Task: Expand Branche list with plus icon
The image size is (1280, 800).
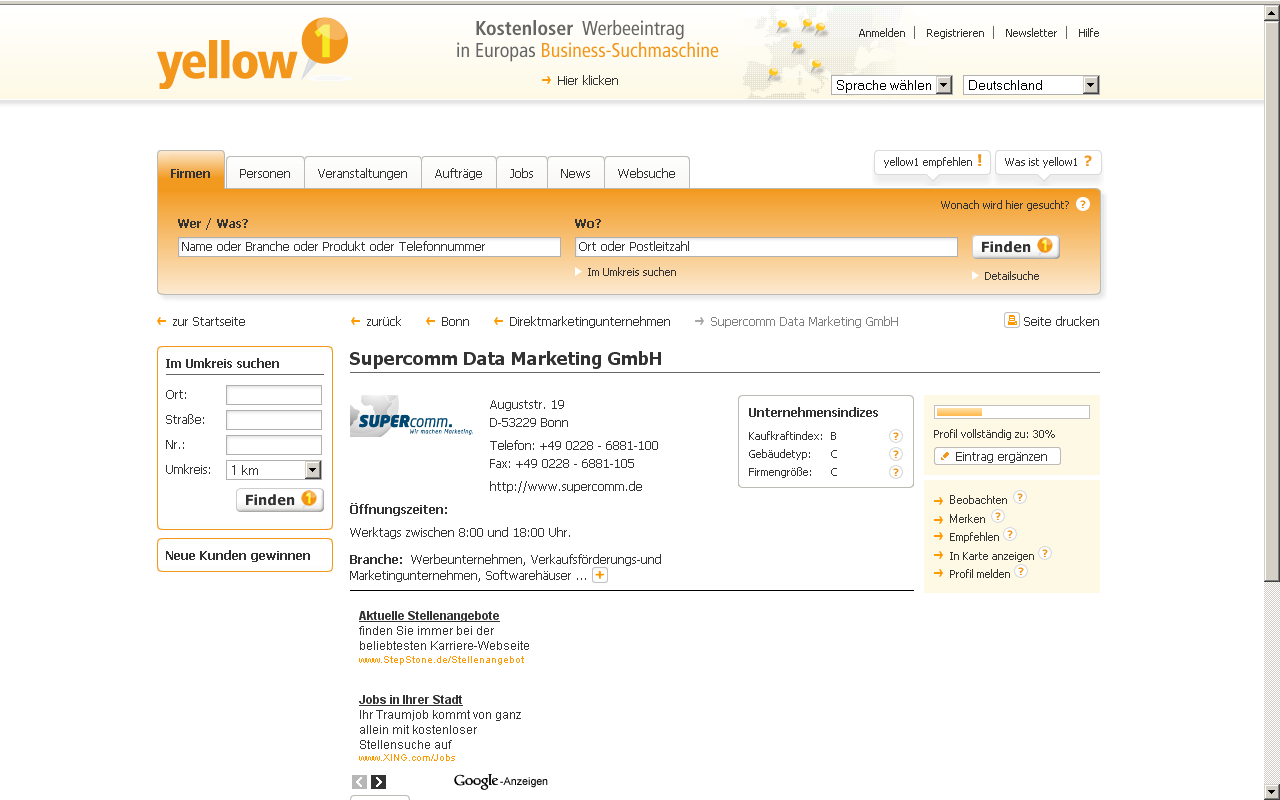Action: [x=600, y=575]
